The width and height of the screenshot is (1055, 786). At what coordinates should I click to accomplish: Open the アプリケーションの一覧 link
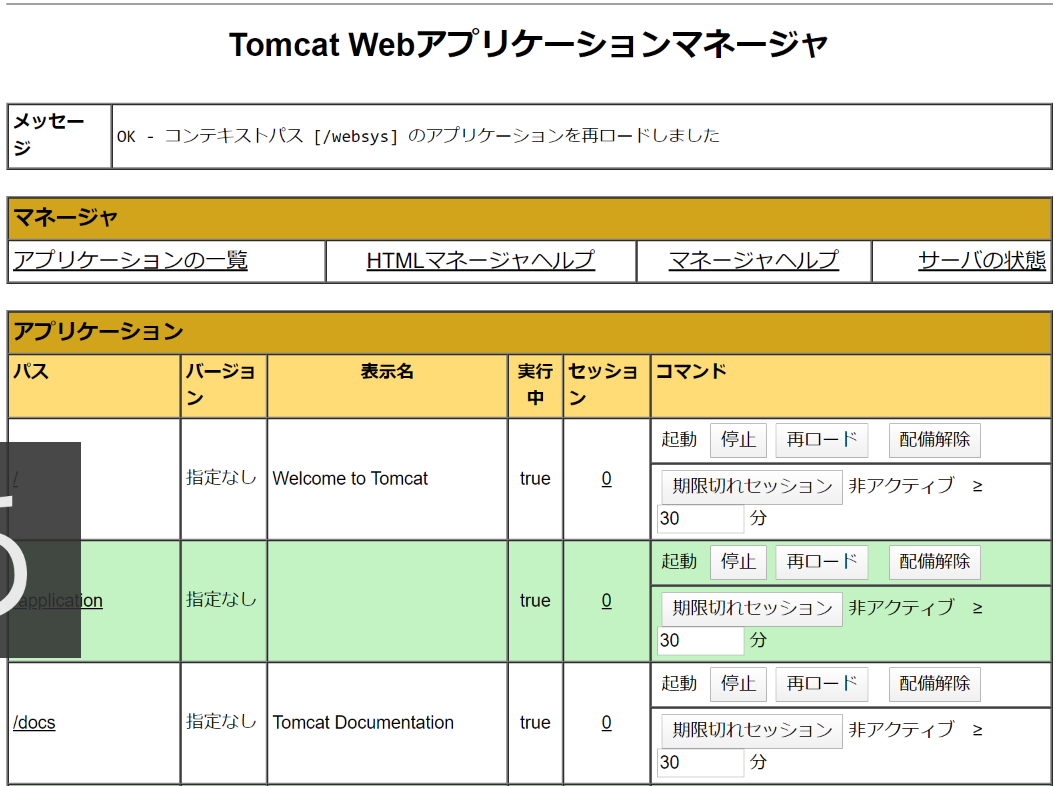pos(131,260)
